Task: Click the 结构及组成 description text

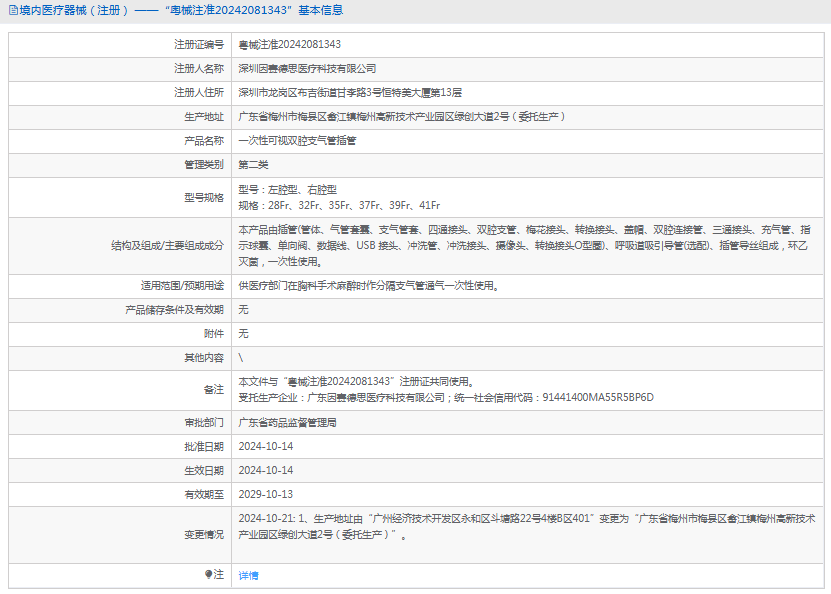Action: tap(524, 245)
